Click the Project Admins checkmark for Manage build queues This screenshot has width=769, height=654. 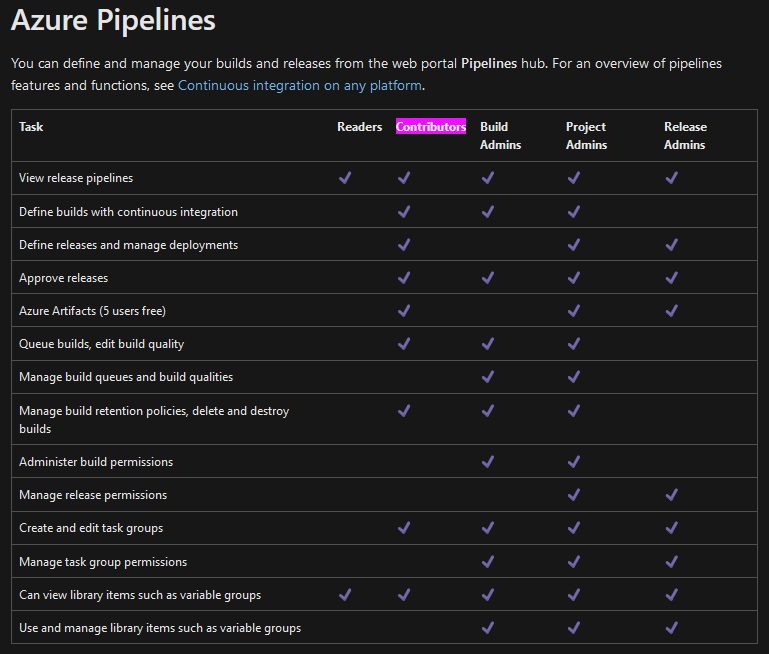point(574,377)
